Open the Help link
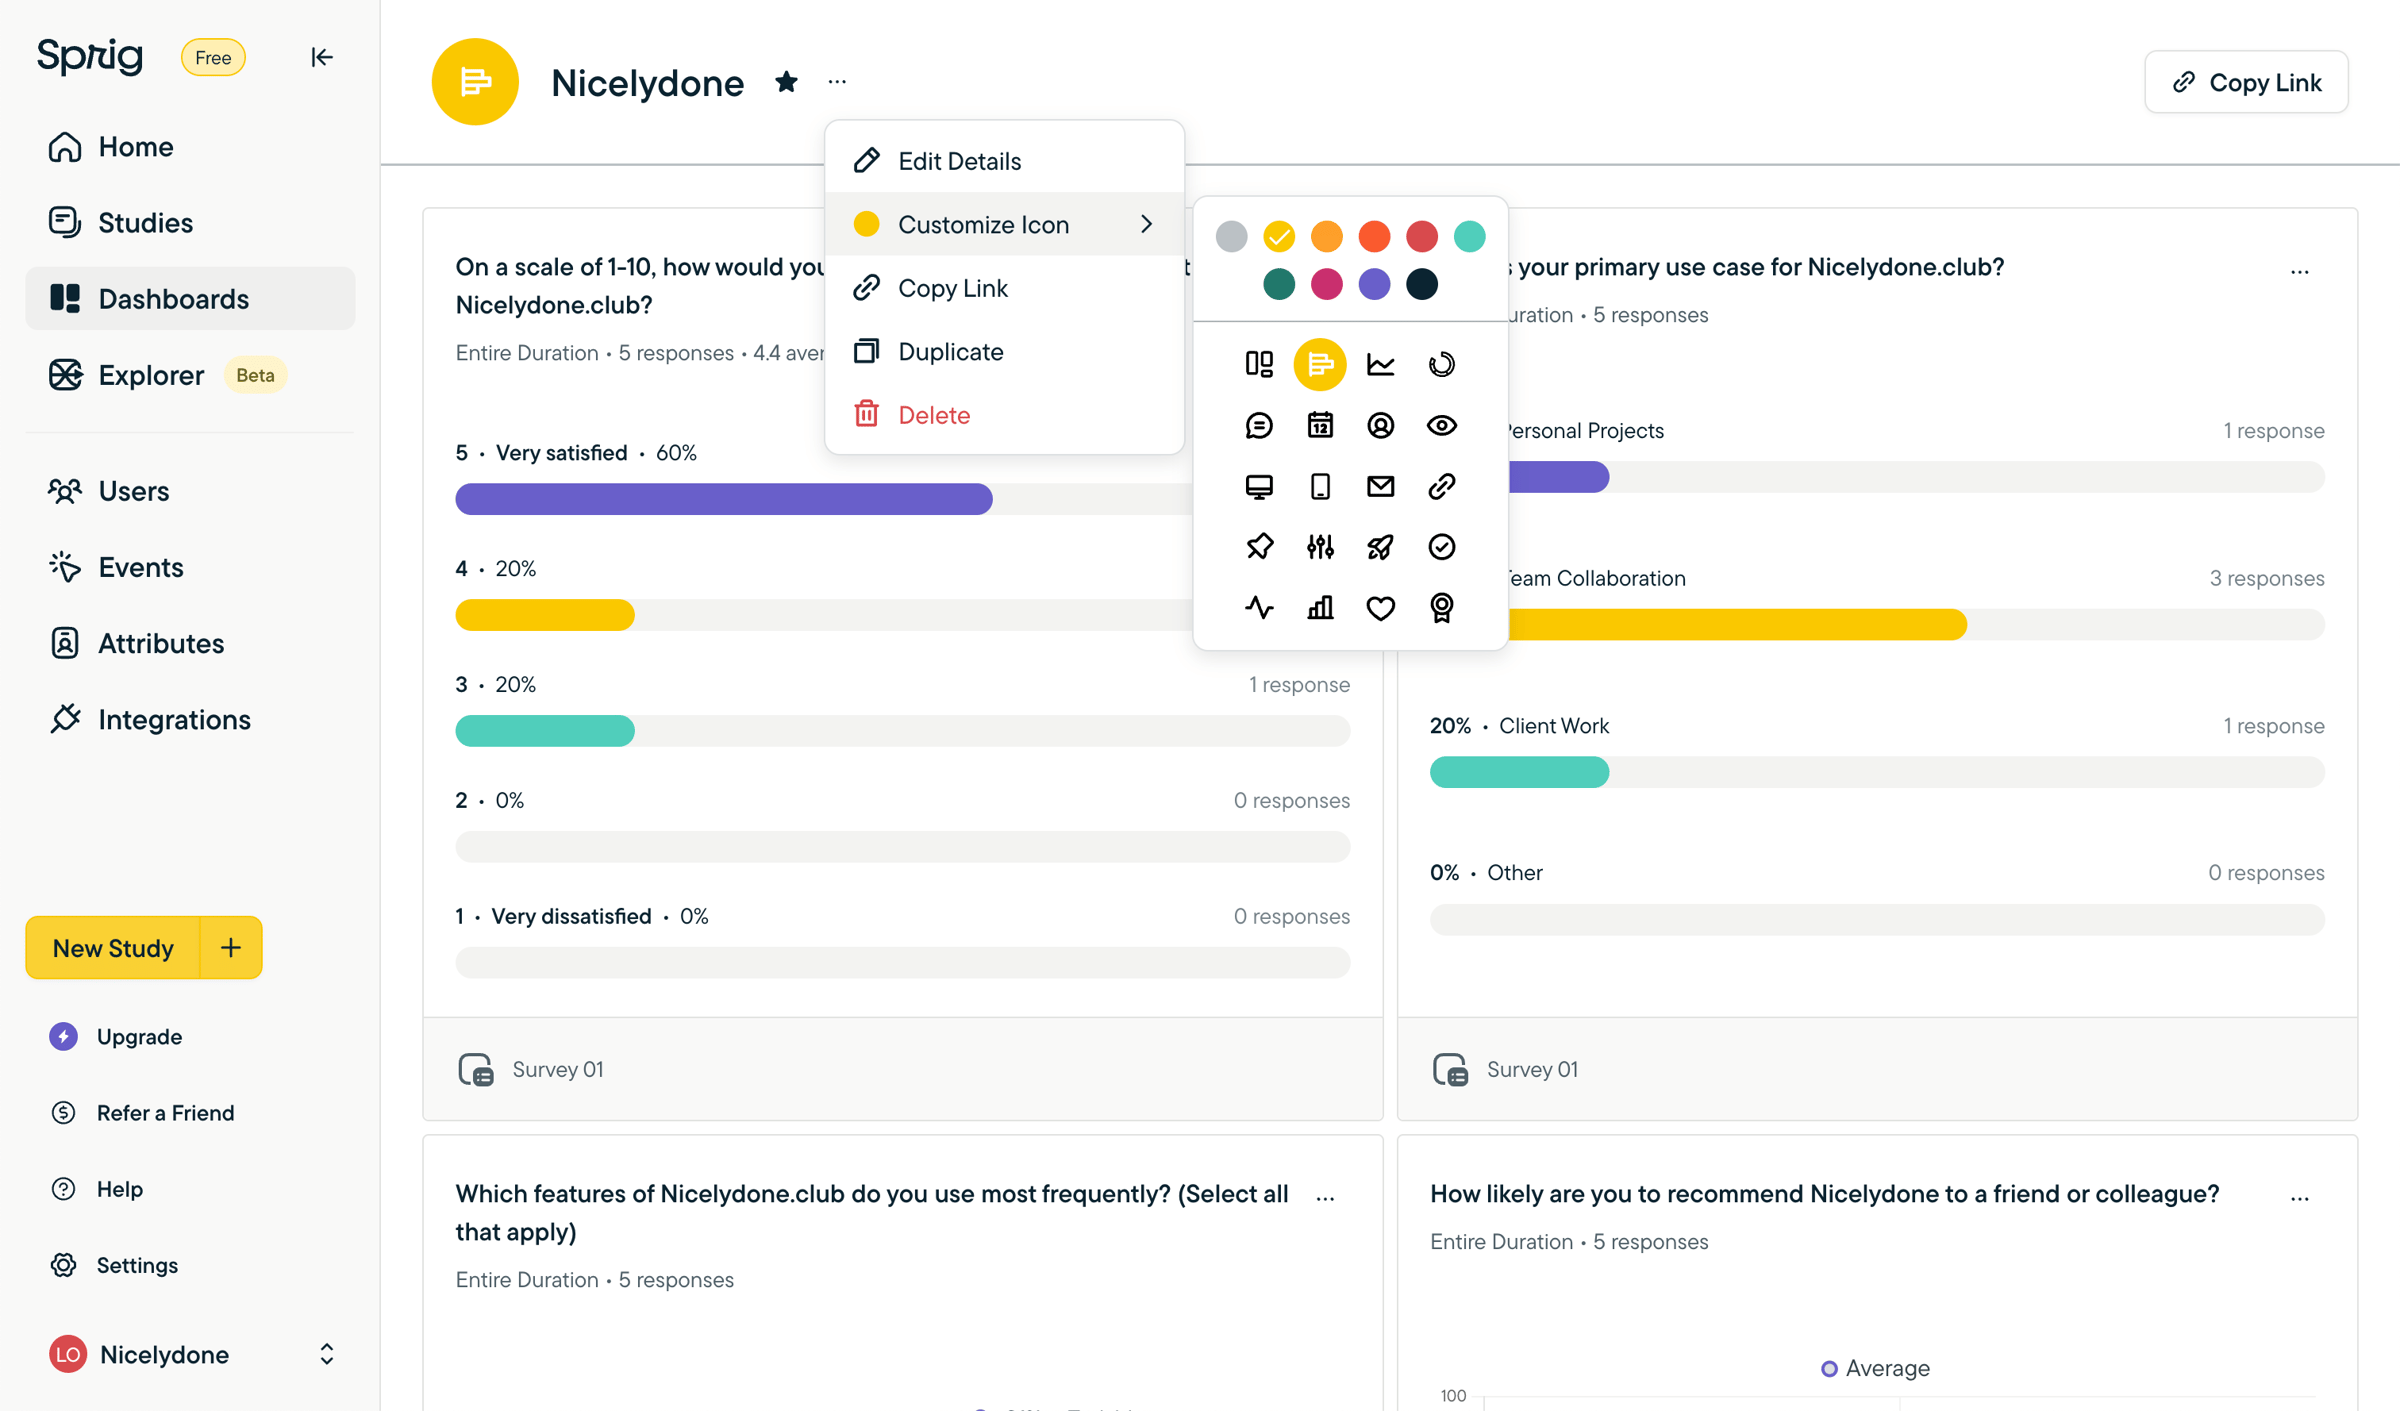Screen dimensions: 2400x1411 [97, 1189]
